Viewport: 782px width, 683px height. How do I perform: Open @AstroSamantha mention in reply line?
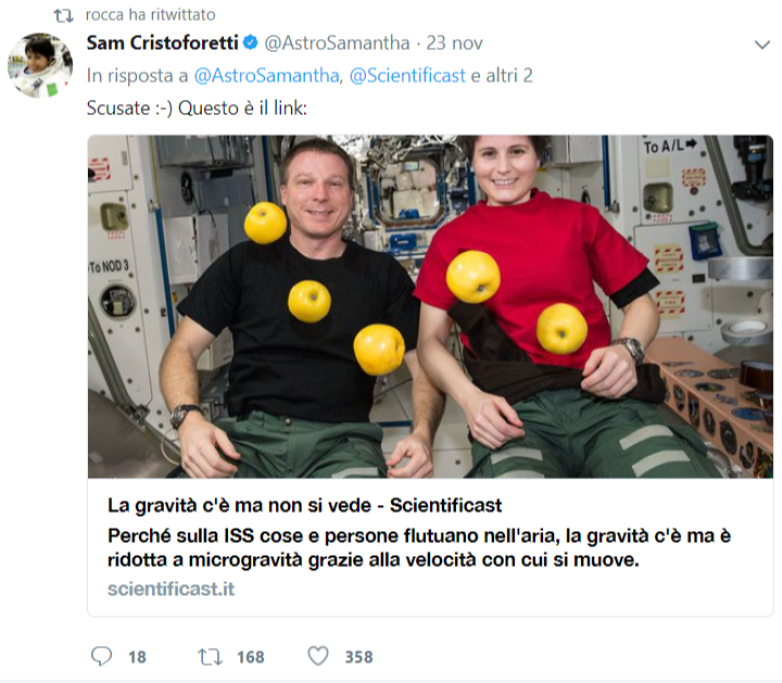[x=268, y=76]
